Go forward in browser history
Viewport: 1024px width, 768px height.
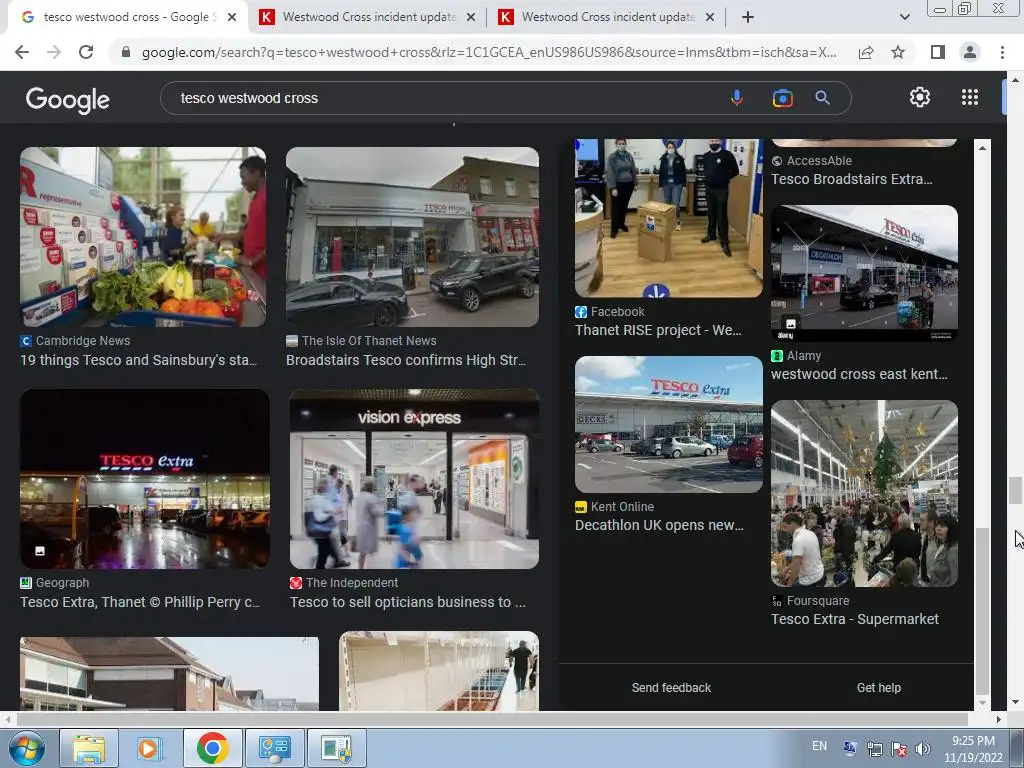(x=54, y=52)
